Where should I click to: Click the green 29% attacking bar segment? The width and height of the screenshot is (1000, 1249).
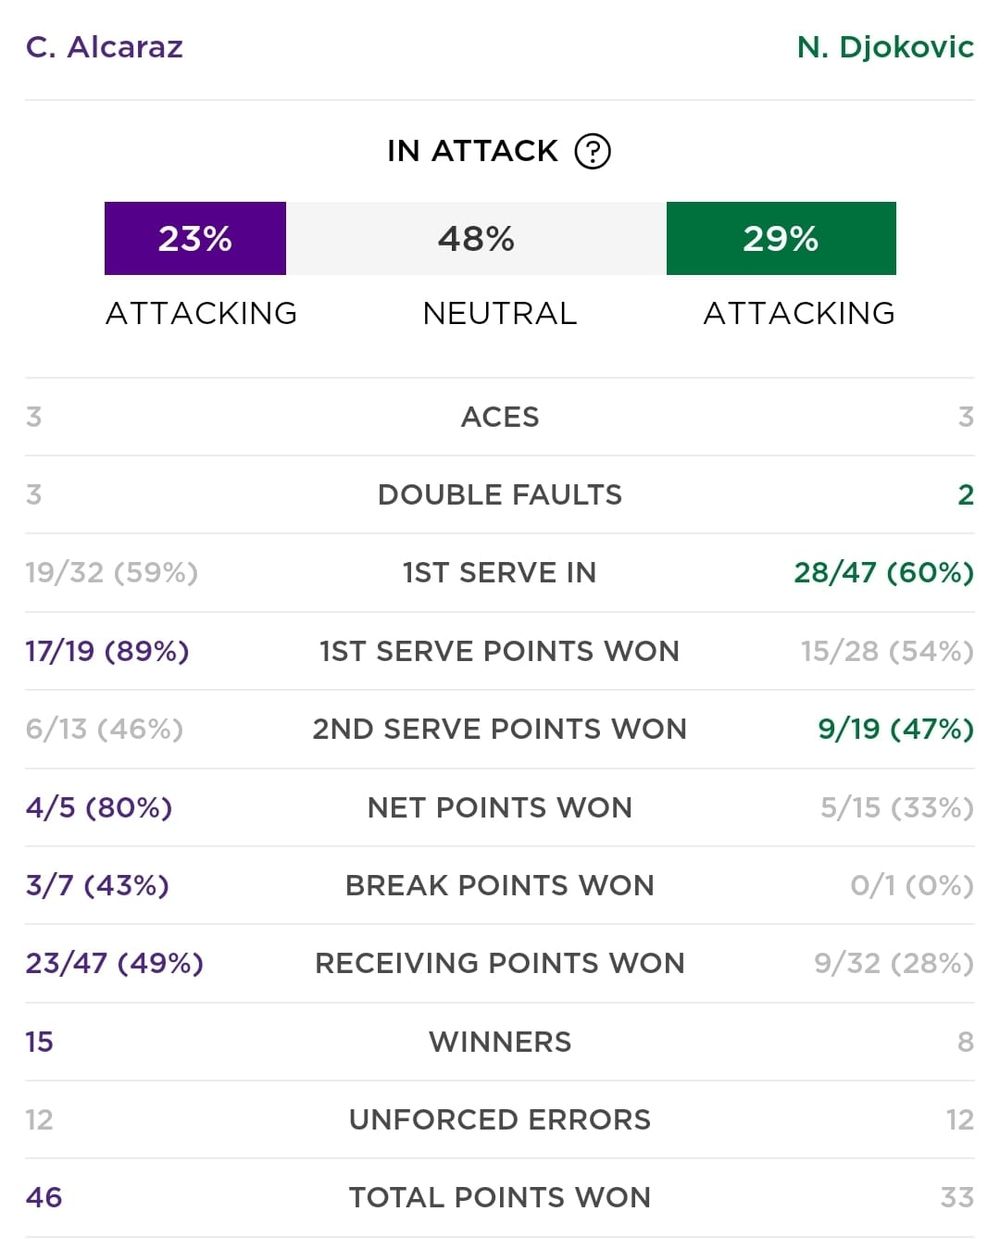pyautogui.click(x=781, y=238)
